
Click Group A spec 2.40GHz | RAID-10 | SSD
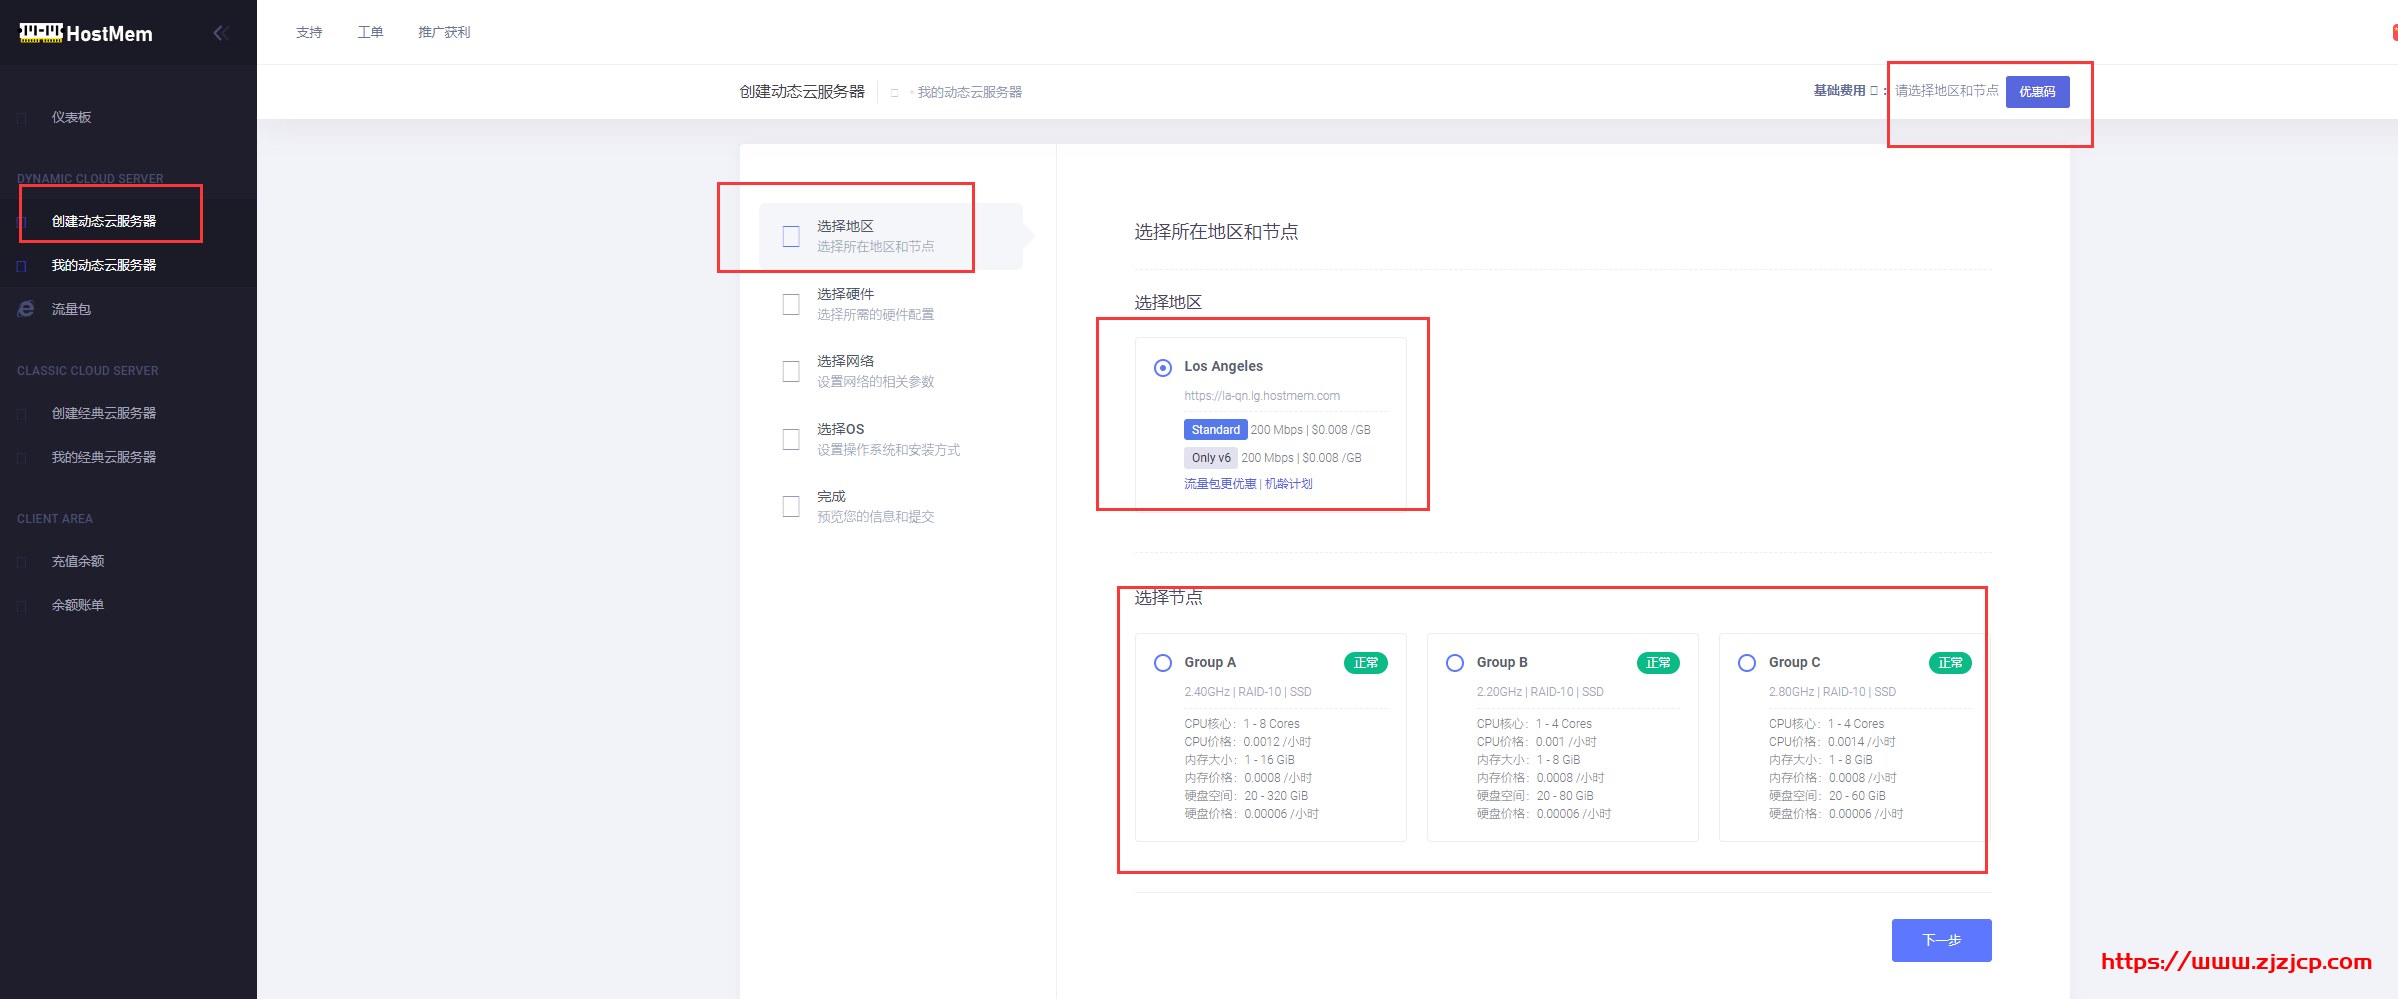(1248, 692)
